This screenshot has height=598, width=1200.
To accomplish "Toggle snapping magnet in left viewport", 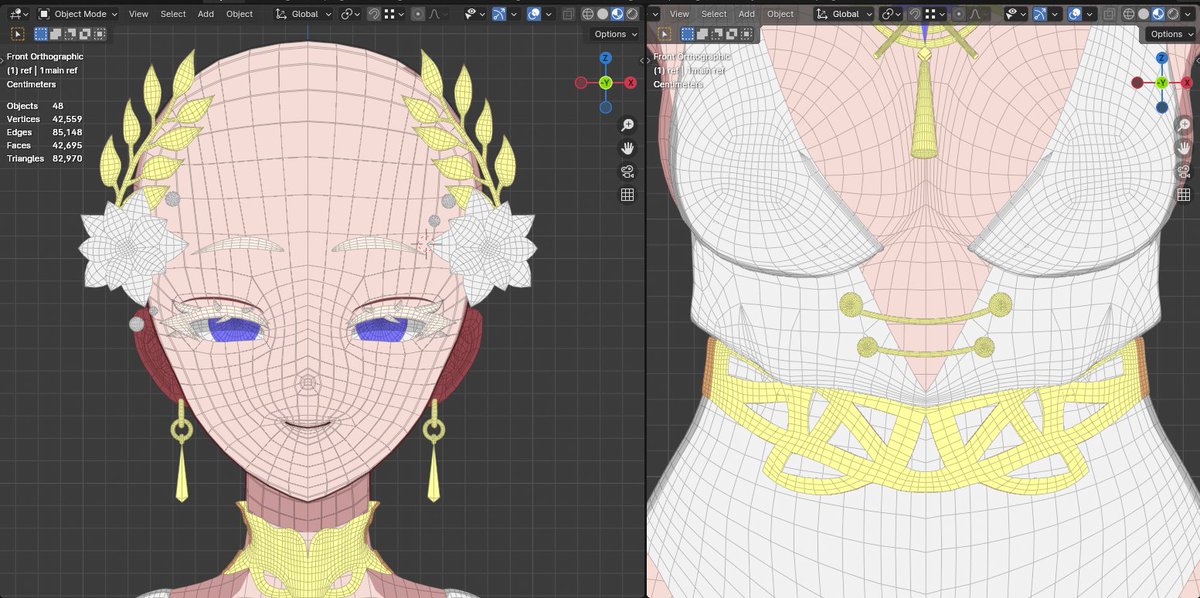I will pyautogui.click(x=374, y=14).
